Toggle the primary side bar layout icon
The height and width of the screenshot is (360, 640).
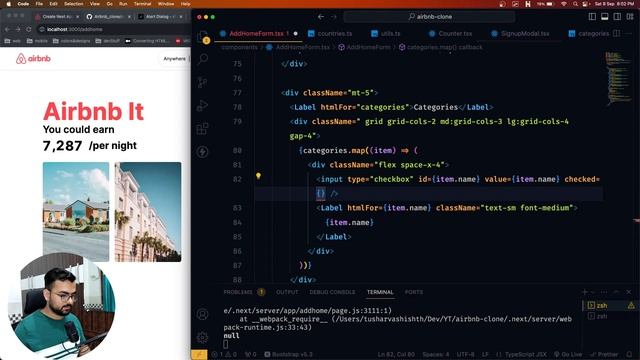pyautogui.click(x=592, y=17)
